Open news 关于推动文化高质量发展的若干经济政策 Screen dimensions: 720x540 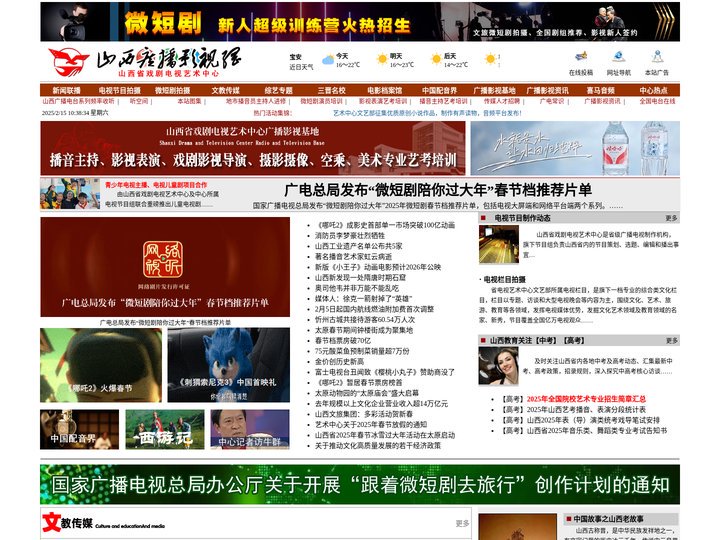[x=377, y=446]
